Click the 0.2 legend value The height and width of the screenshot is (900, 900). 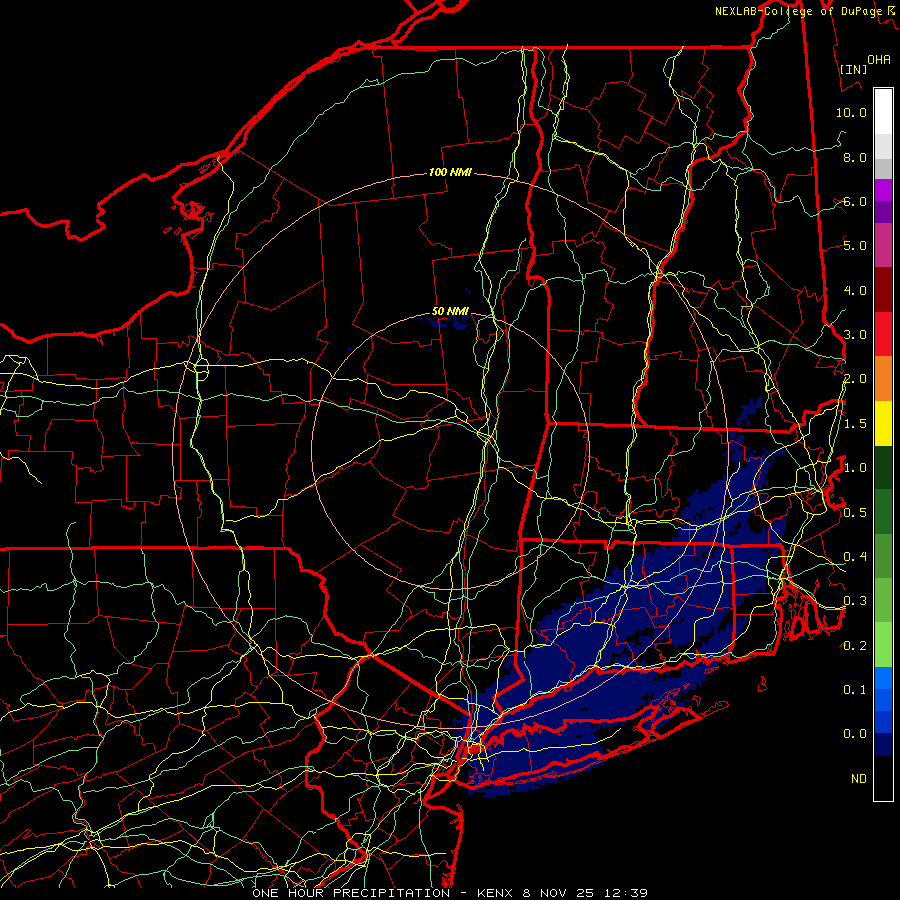coord(855,646)
